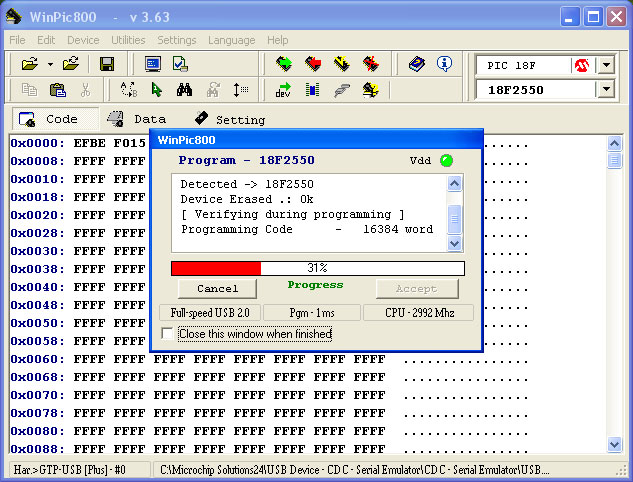Switch to the Data tab
Screen dimensions: 633x482
(136, 119)
